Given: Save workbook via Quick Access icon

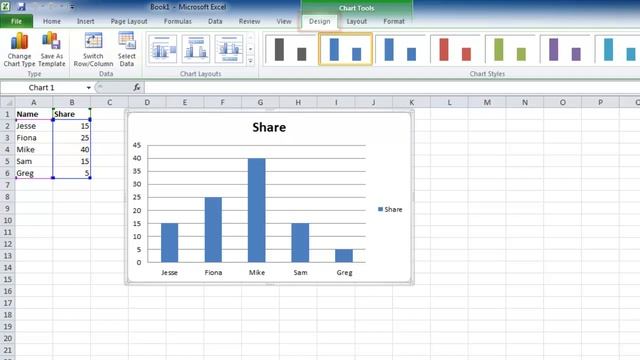Looking at the screenshot, I should pyautogui.click(x=21, y=7).
